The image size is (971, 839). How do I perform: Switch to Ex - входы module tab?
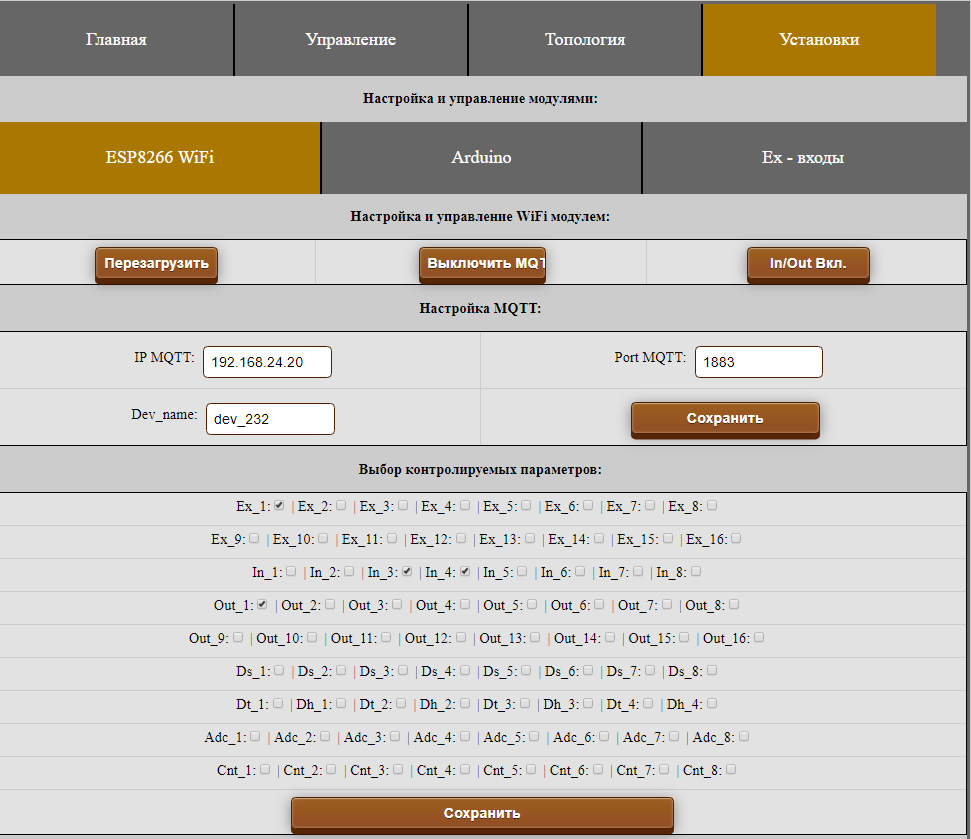802,158
